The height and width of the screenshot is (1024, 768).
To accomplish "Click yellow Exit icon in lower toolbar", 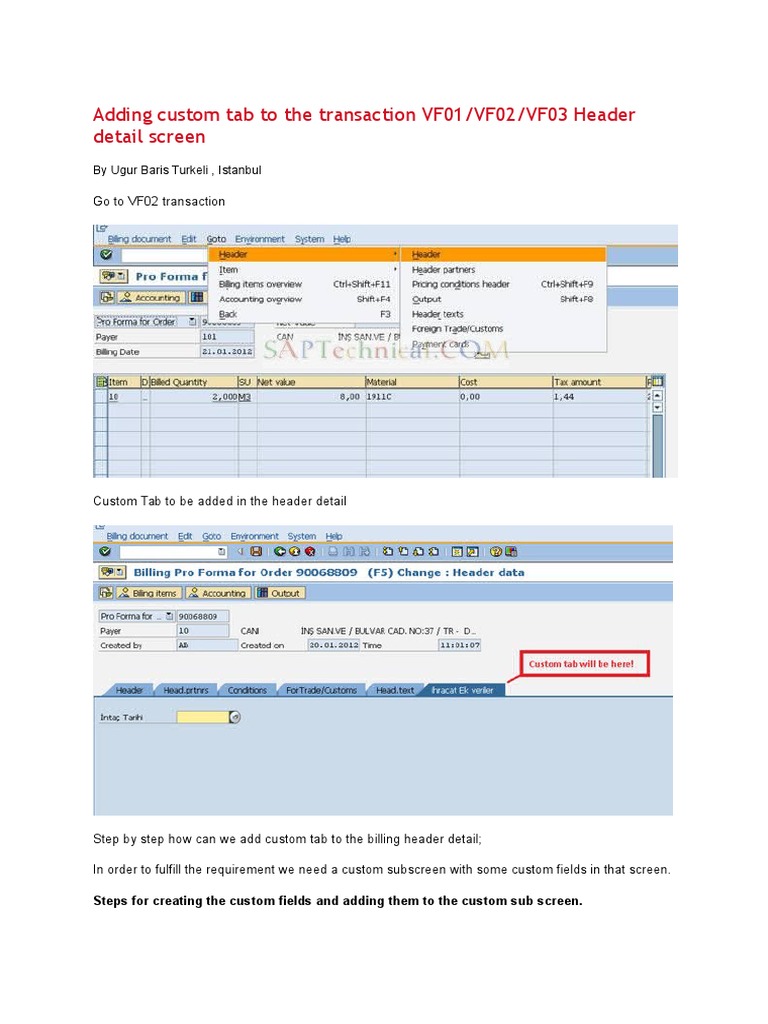I will [x=295, y=552].
